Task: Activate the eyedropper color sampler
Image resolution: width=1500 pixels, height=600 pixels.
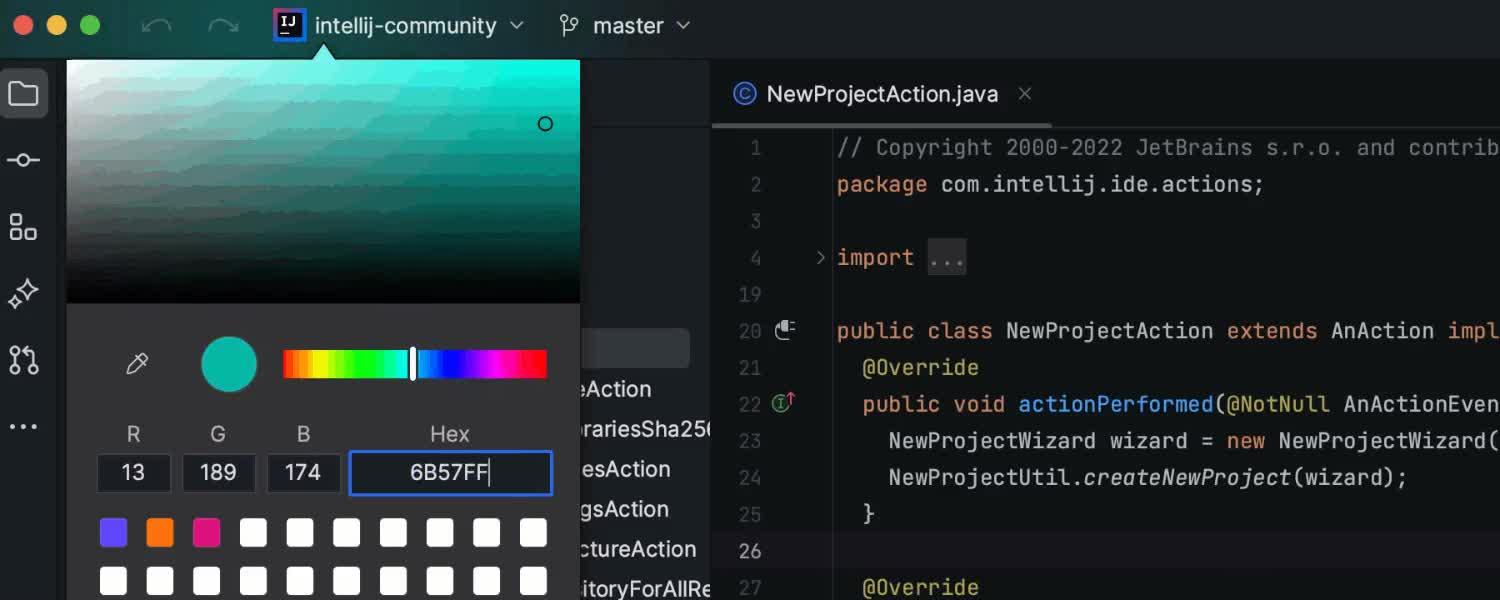Action: pos(137,364)
